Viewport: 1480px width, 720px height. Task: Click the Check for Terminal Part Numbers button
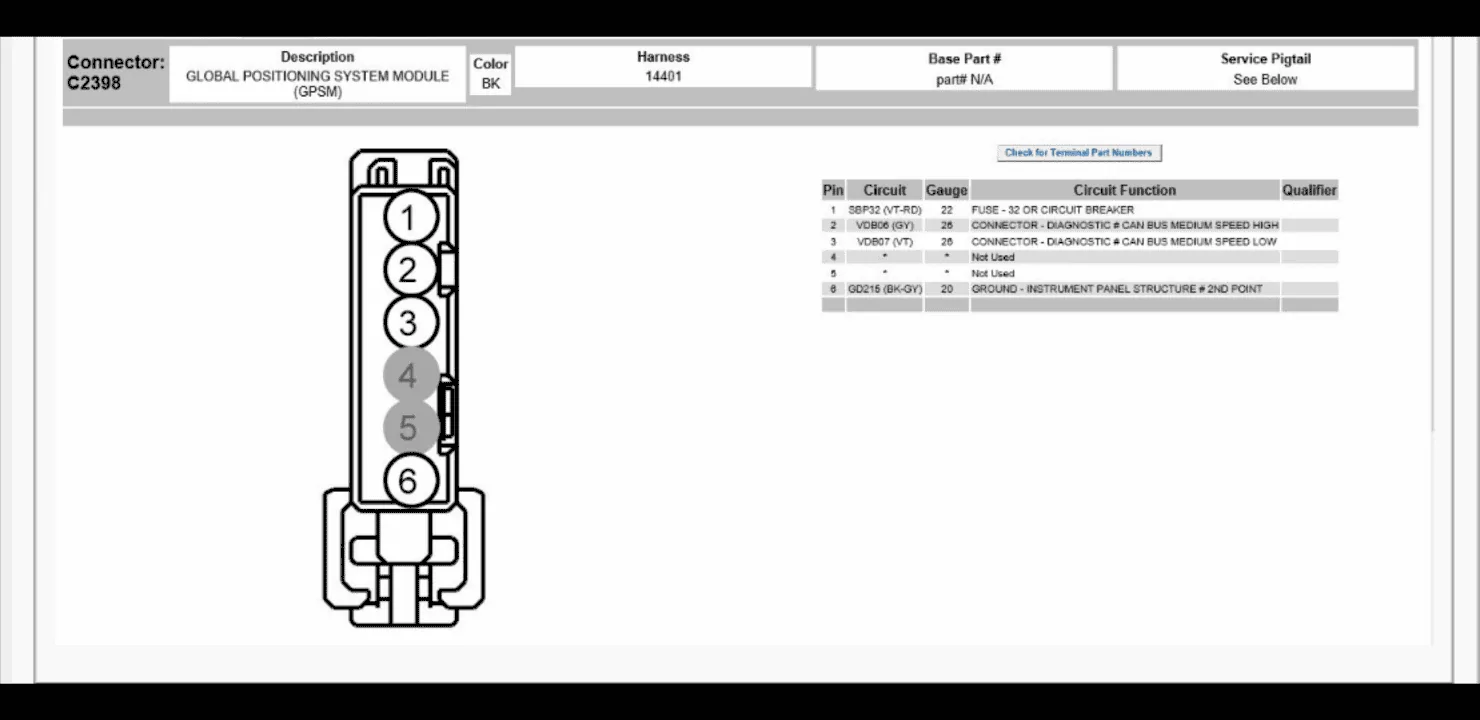point(1079,153)
